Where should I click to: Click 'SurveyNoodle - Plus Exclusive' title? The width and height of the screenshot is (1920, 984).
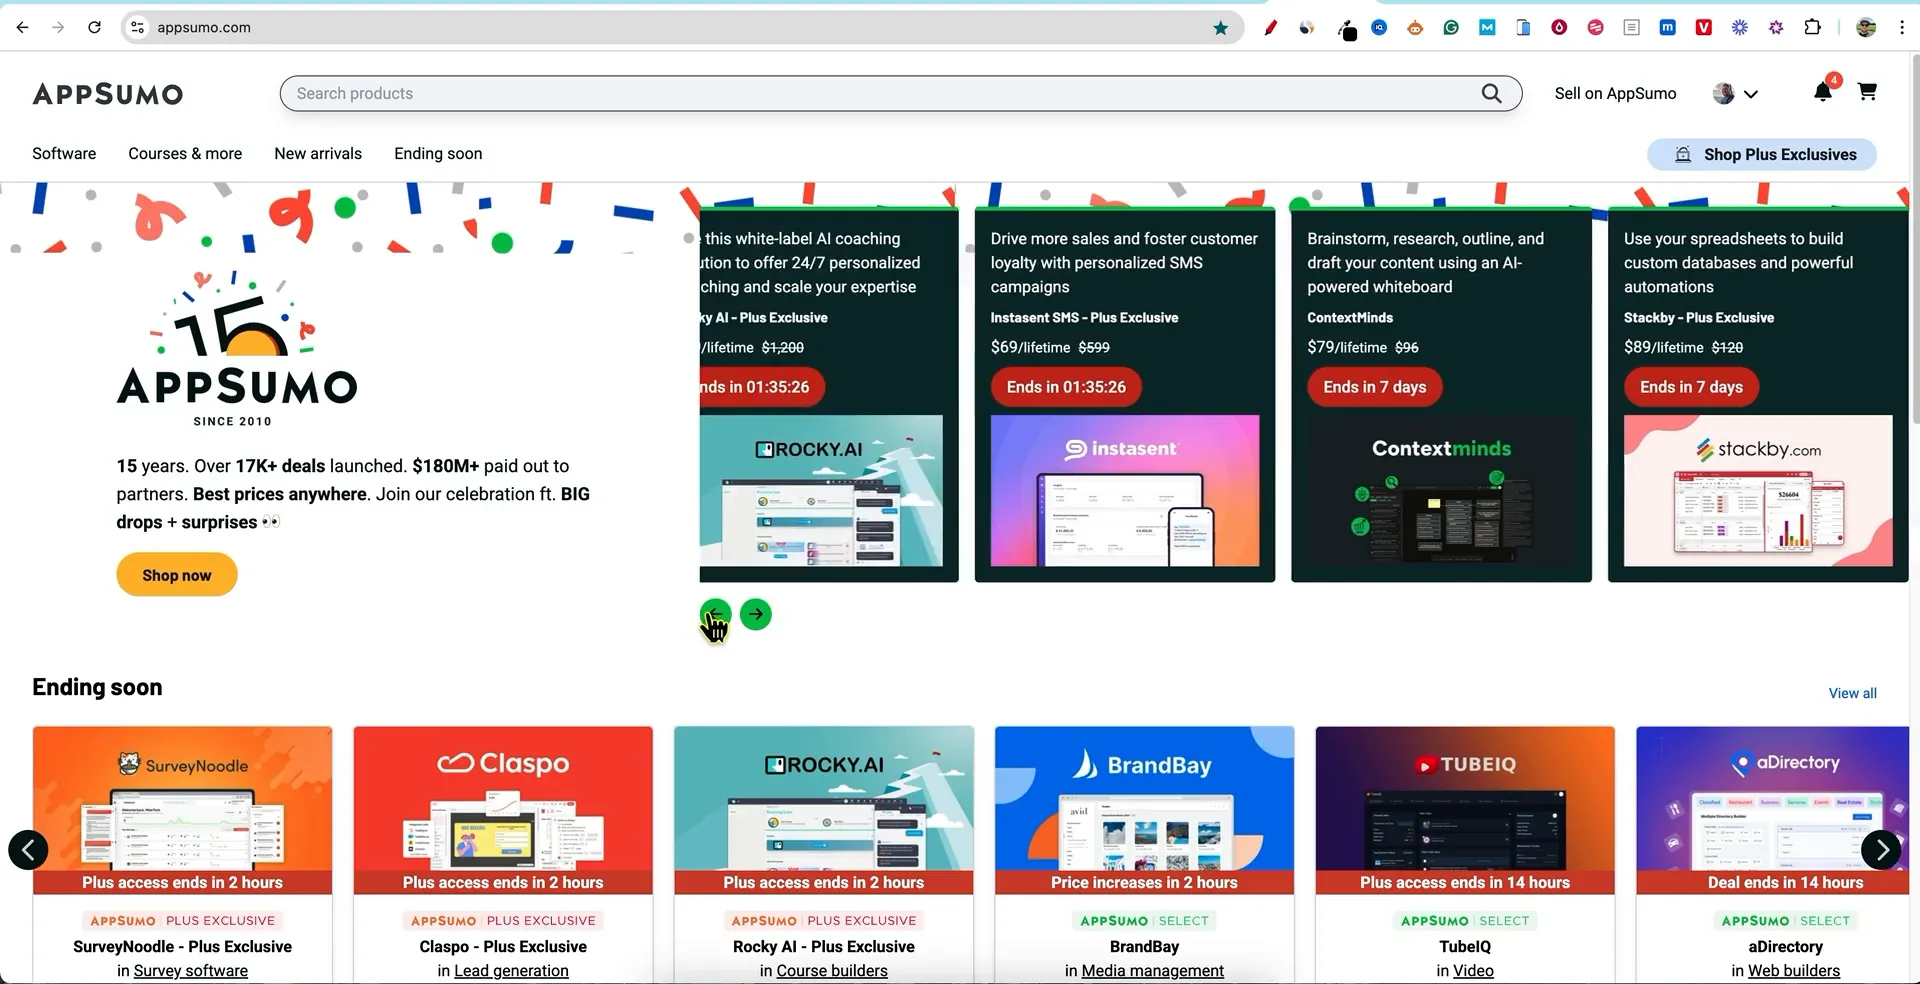(x=183, y=946)
